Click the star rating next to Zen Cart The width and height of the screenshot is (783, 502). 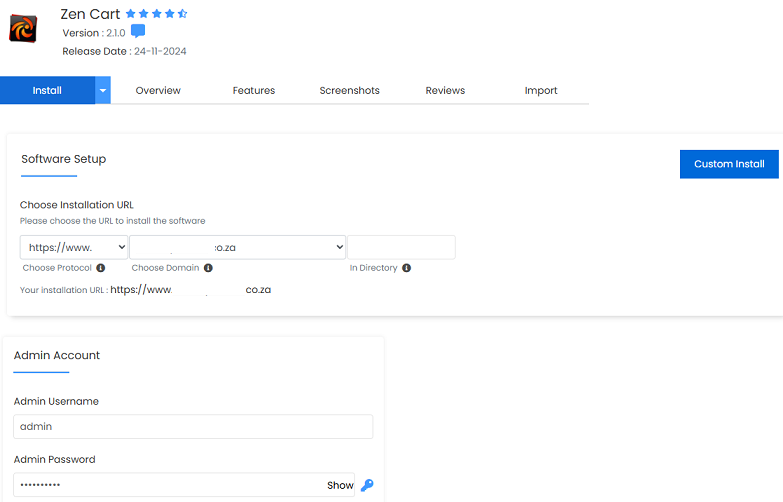pos(156,14)
